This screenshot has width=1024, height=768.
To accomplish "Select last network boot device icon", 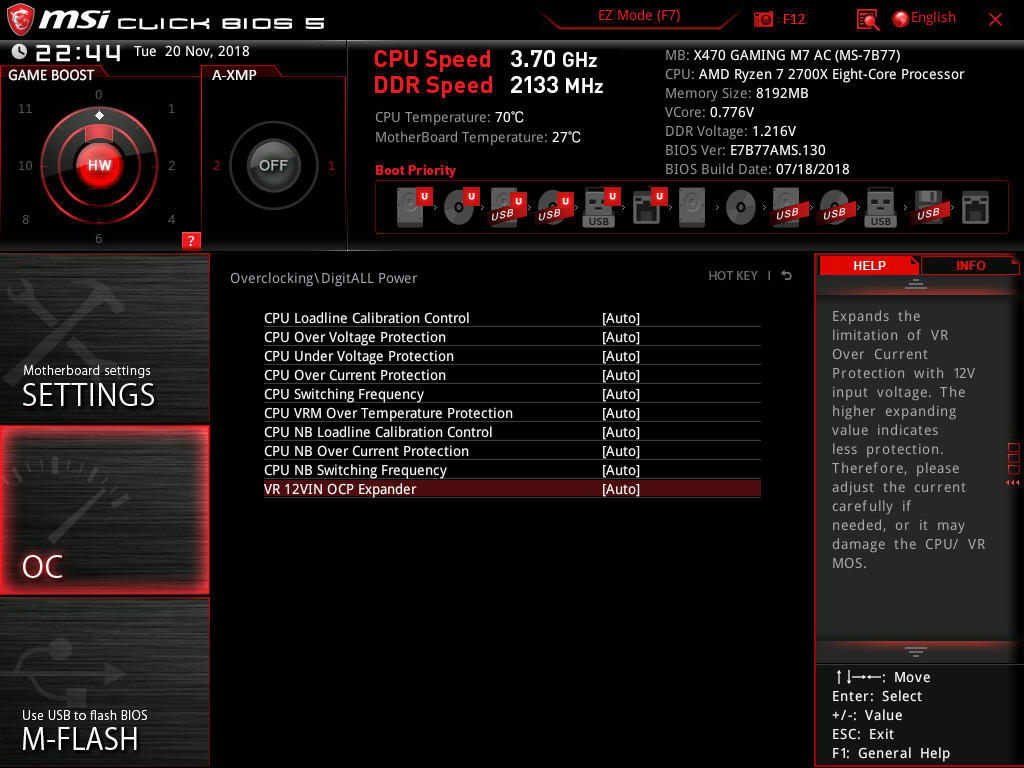I will [x=975, y=207].
